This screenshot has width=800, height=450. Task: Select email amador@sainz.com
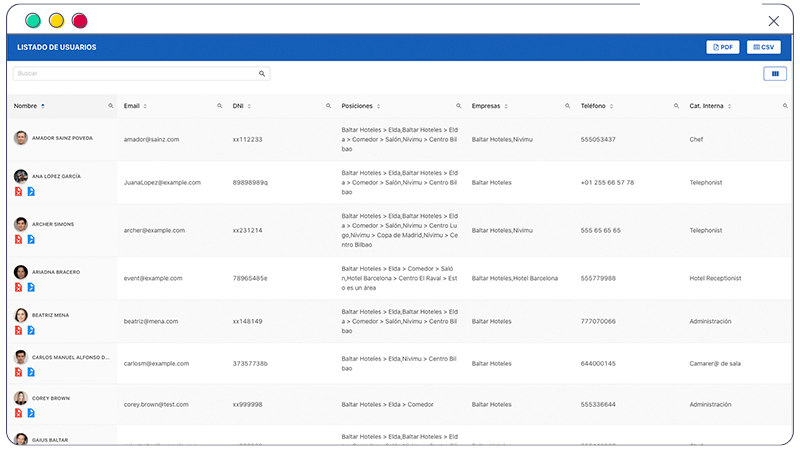(152, 139)
